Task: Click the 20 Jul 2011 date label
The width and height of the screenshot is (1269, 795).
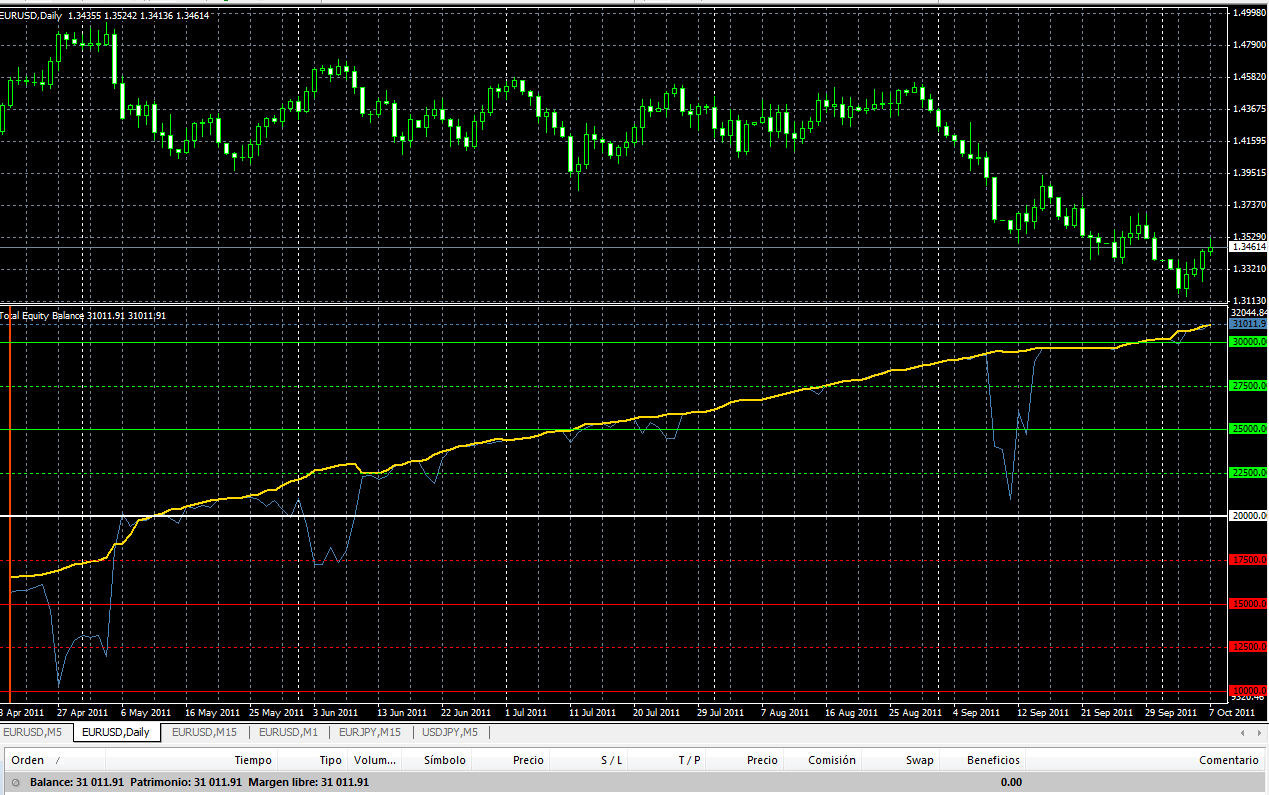Action: coord(657,713)
